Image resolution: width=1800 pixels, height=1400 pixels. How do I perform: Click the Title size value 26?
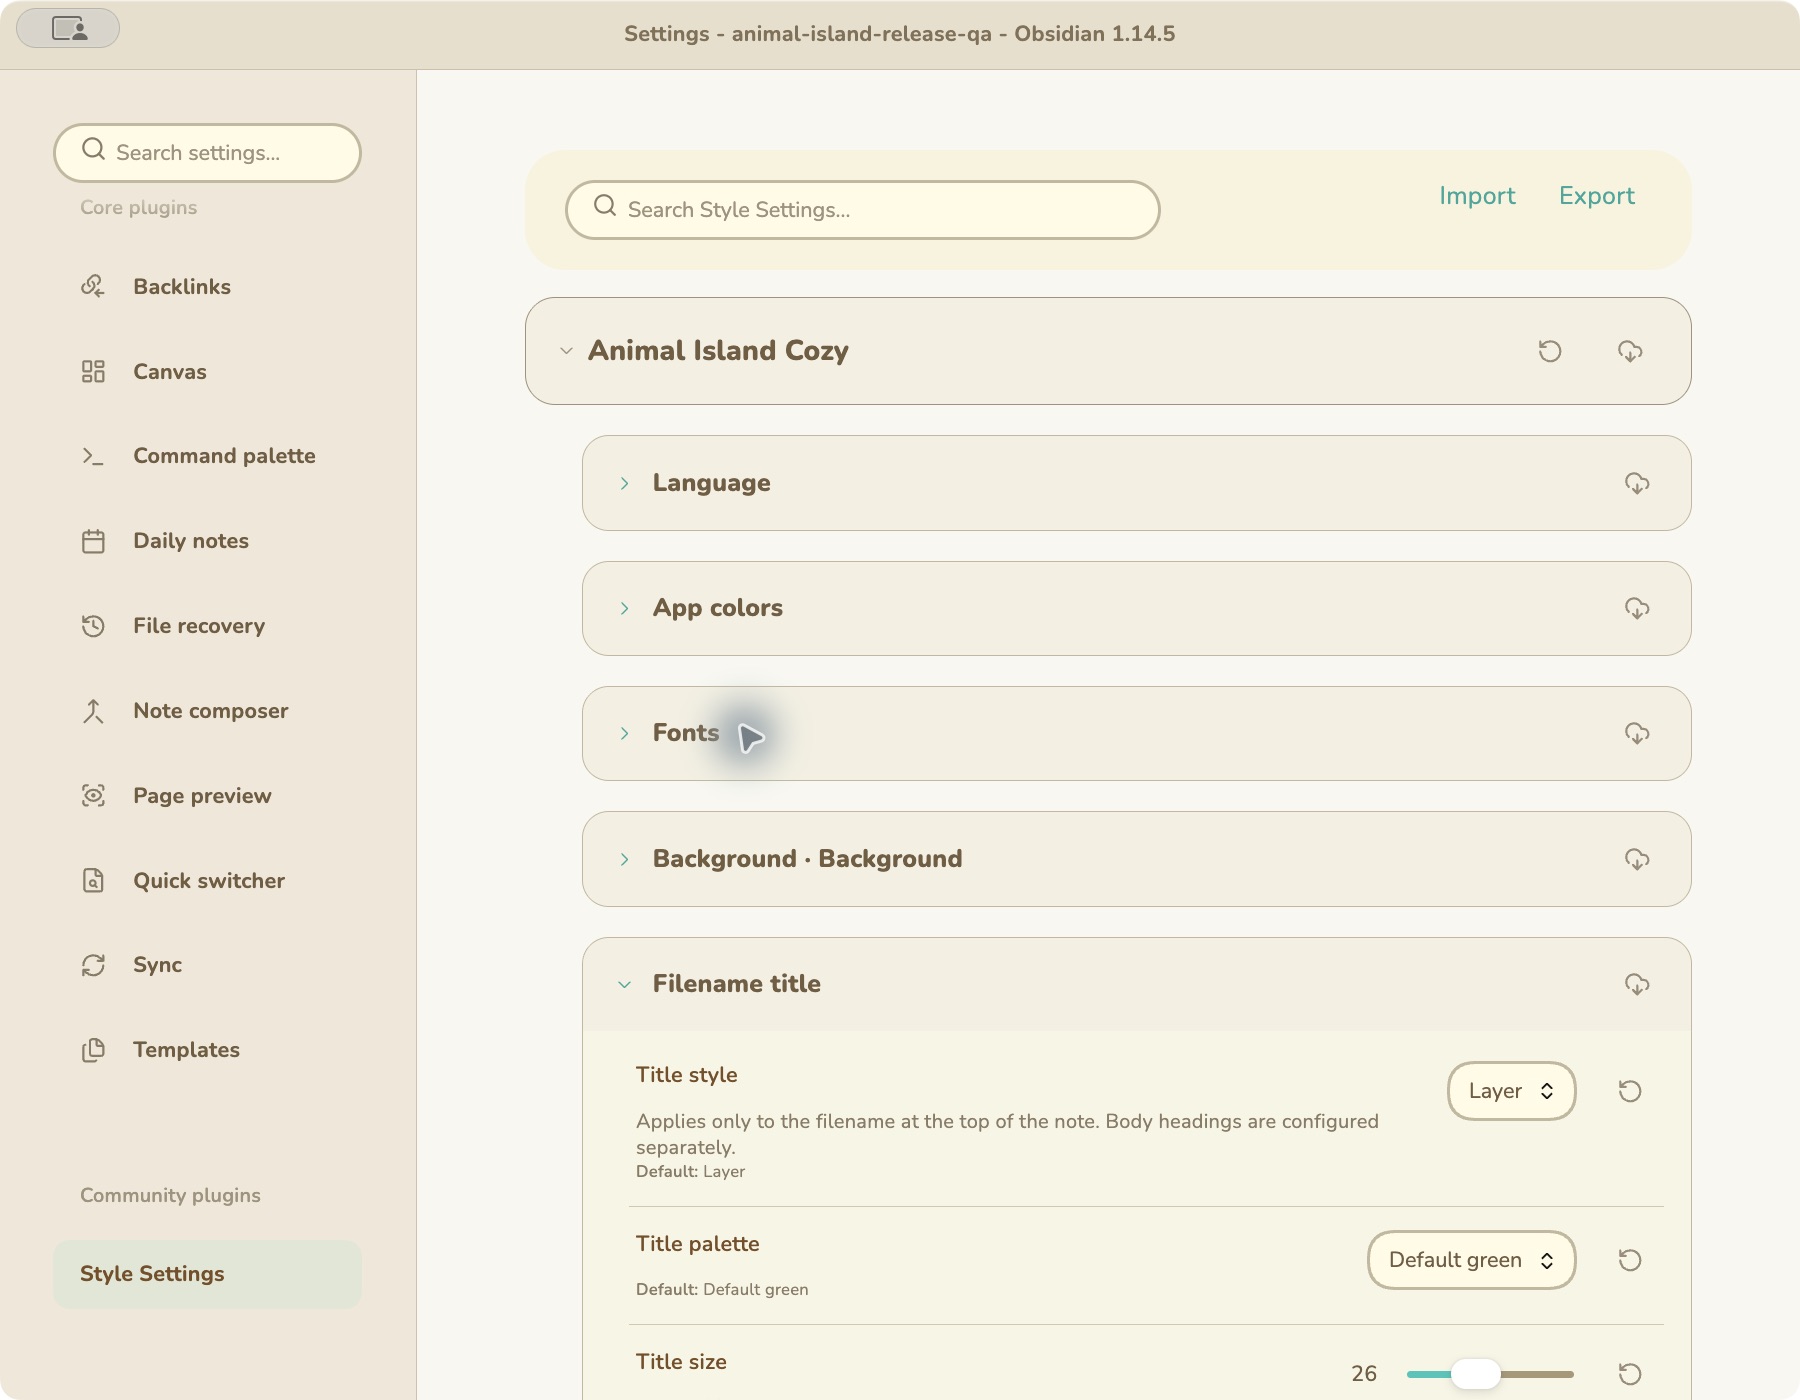point(1364,1374)
